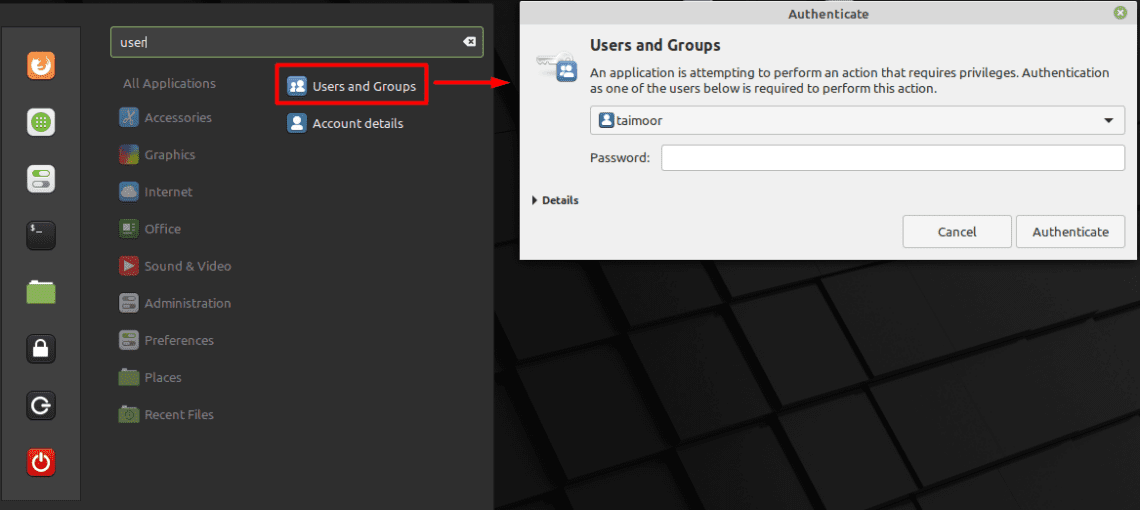Click the red Shut Down power icon
The height and width of the screenshot is (510, 1140).
pyautogui.click(x=41, y=462)
